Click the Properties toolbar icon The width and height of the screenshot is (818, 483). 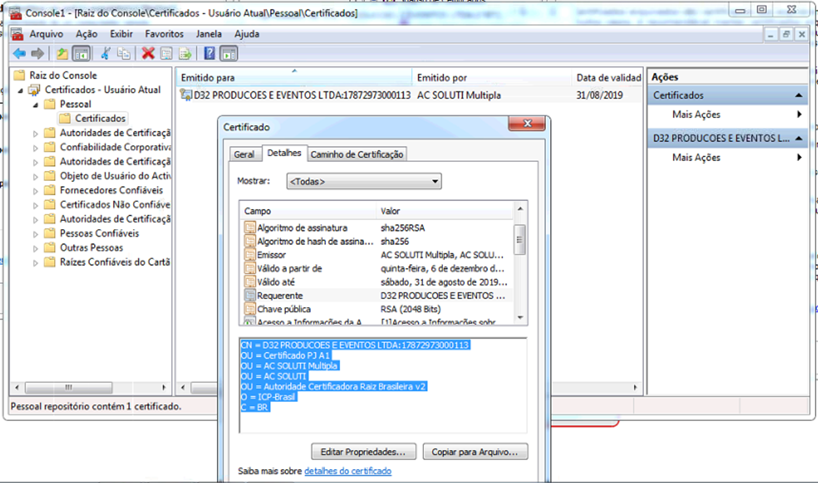coord(166,53)
